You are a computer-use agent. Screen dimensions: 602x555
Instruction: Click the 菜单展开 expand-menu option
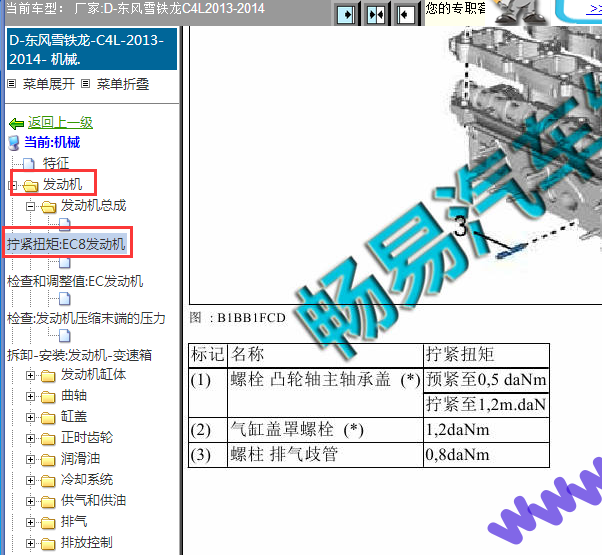tap(48, 84)
